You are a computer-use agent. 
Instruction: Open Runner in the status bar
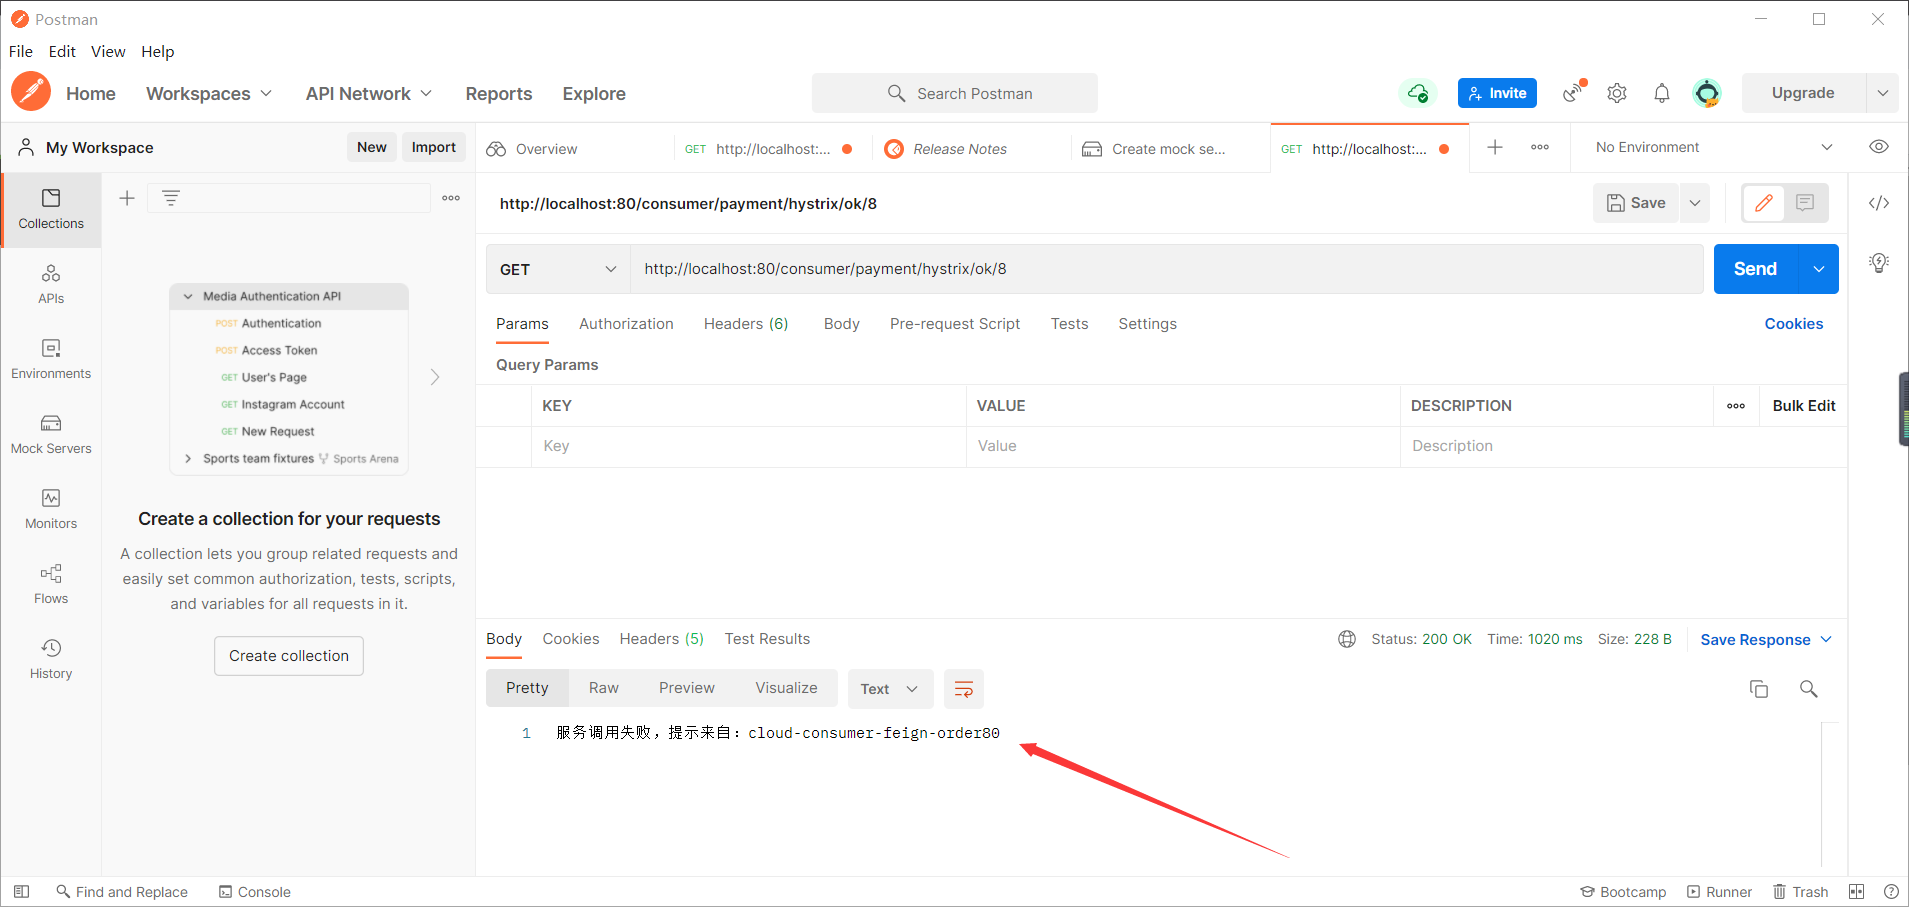pyautogui.click(x=1719, y=892)
